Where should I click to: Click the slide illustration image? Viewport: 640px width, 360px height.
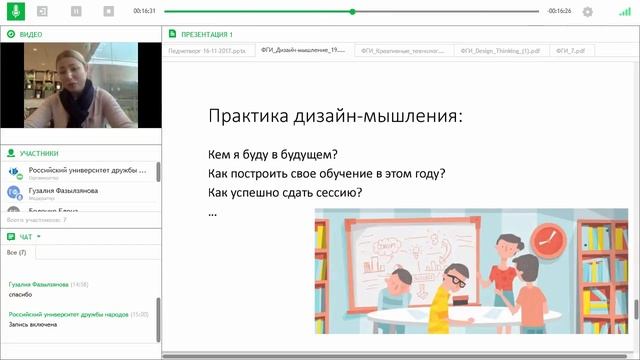471,271
